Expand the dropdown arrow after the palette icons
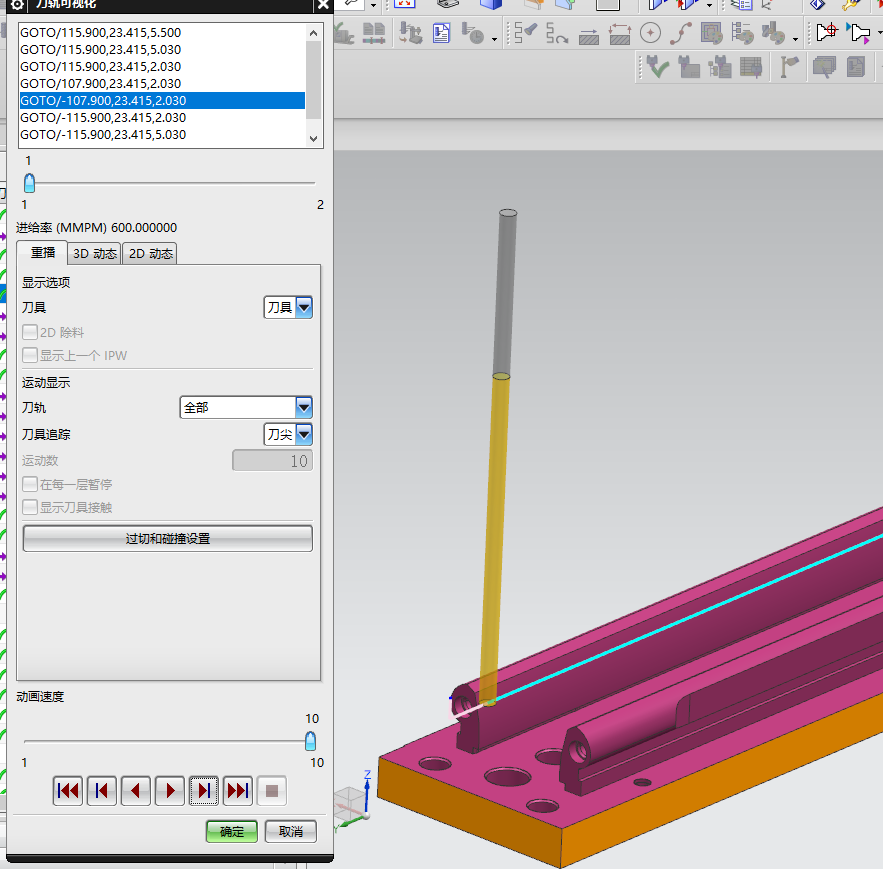 coord(795,39)
